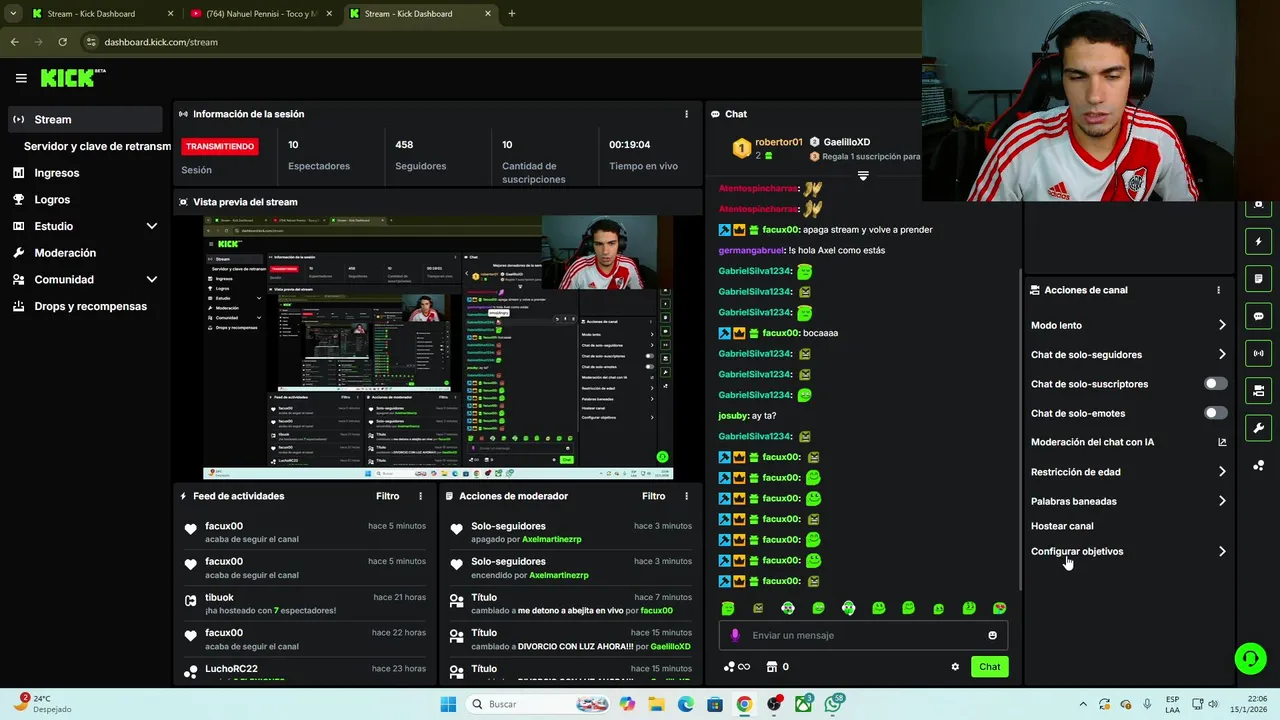Viewport: 1280px width, 720px height.
Task: Open WhatsApp from the taskbar
Action: tap(833, 704)
